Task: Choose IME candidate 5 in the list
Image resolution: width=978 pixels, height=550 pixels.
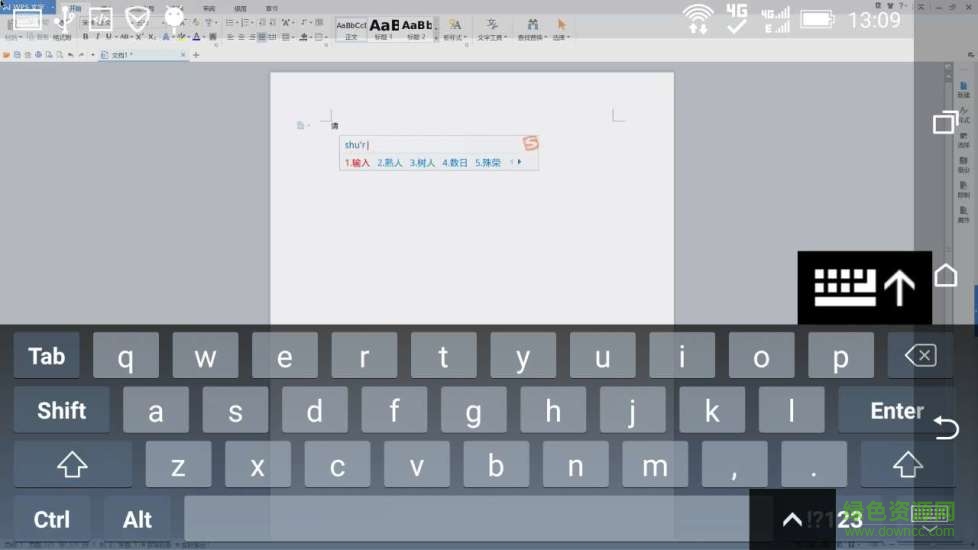Action: click(x=488, y=163)
